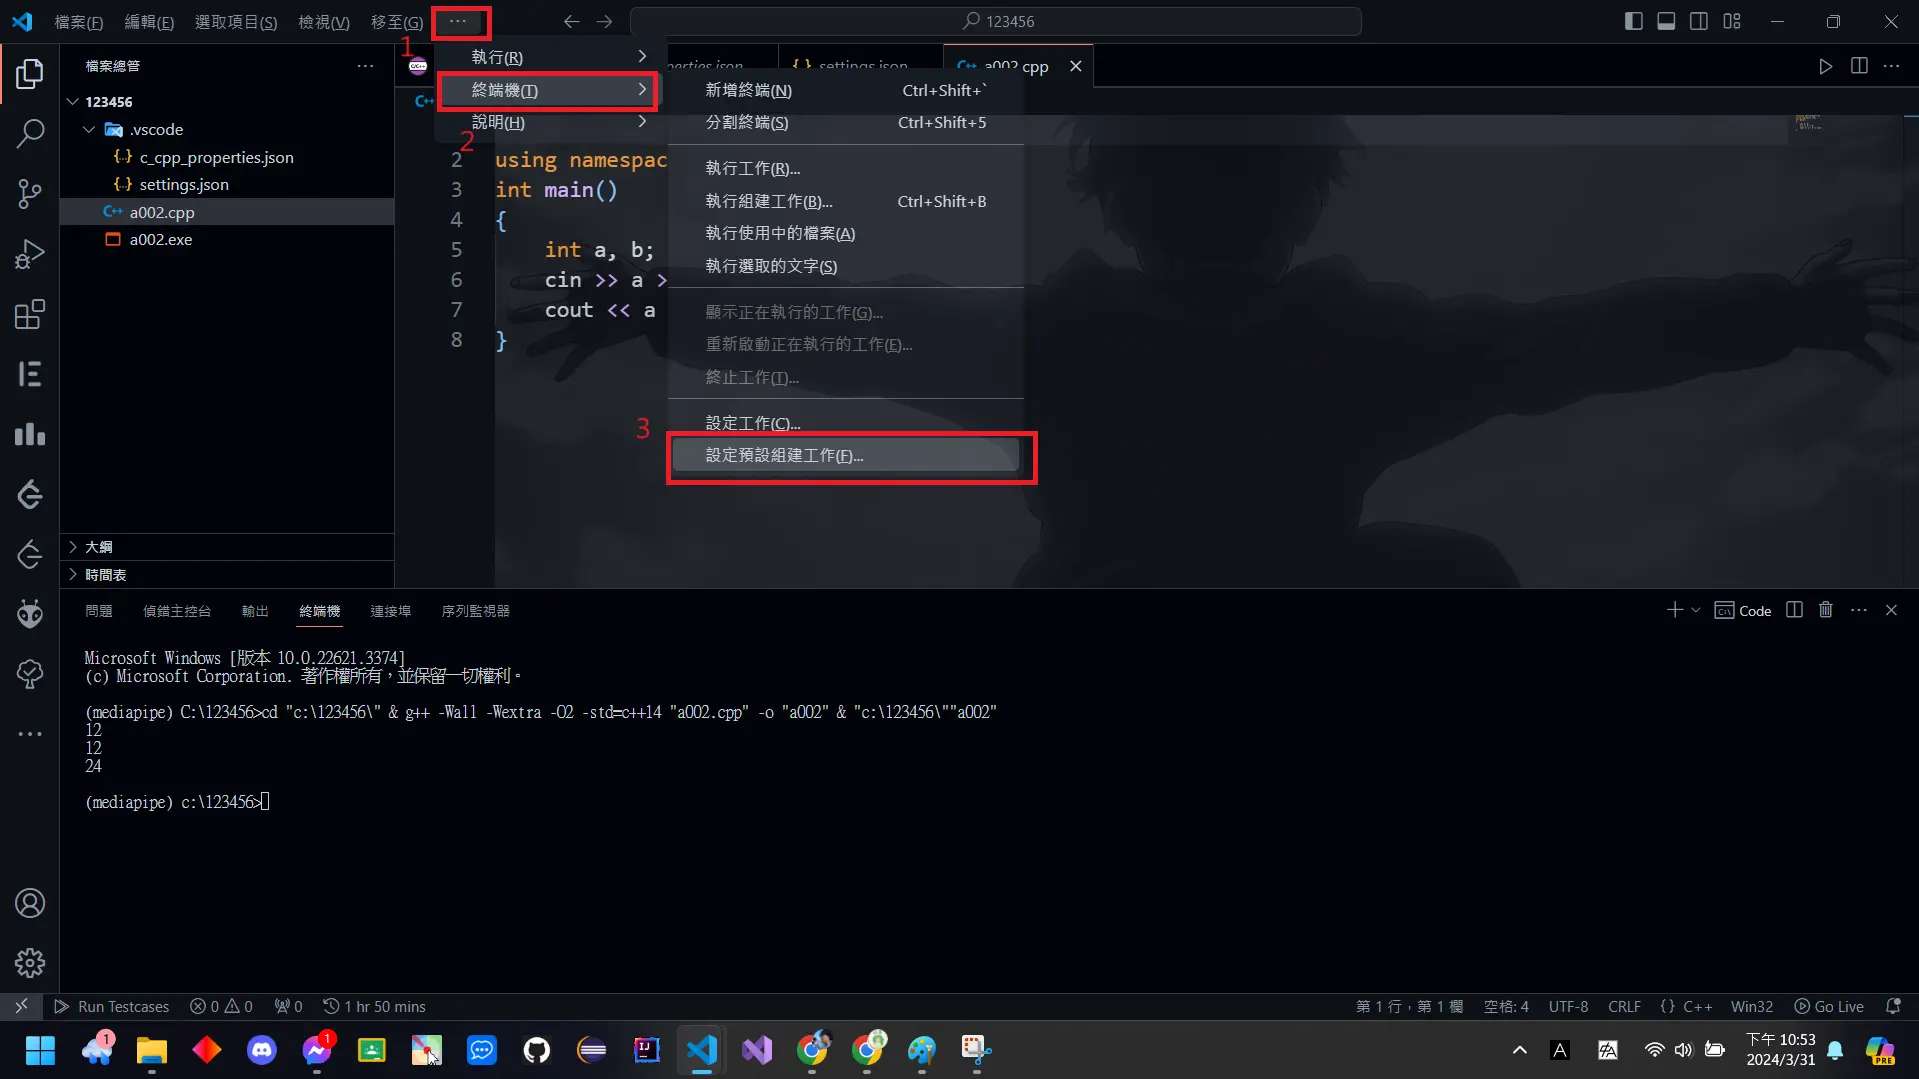Collapse the .vscode folder
The image size is (1919, 1079).
tap(90, 129)
